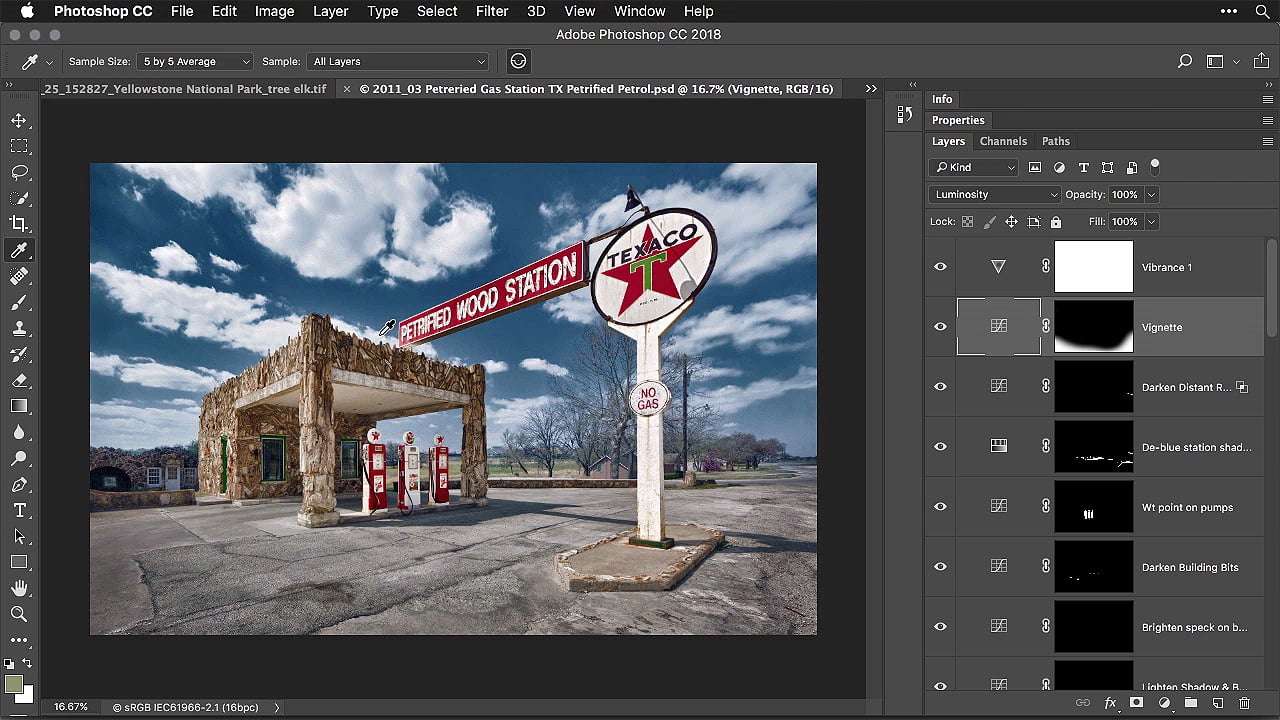Filter for adjustment layers icon
1280x720 pixels.
pyautogui.click(x=1059, y=168)
